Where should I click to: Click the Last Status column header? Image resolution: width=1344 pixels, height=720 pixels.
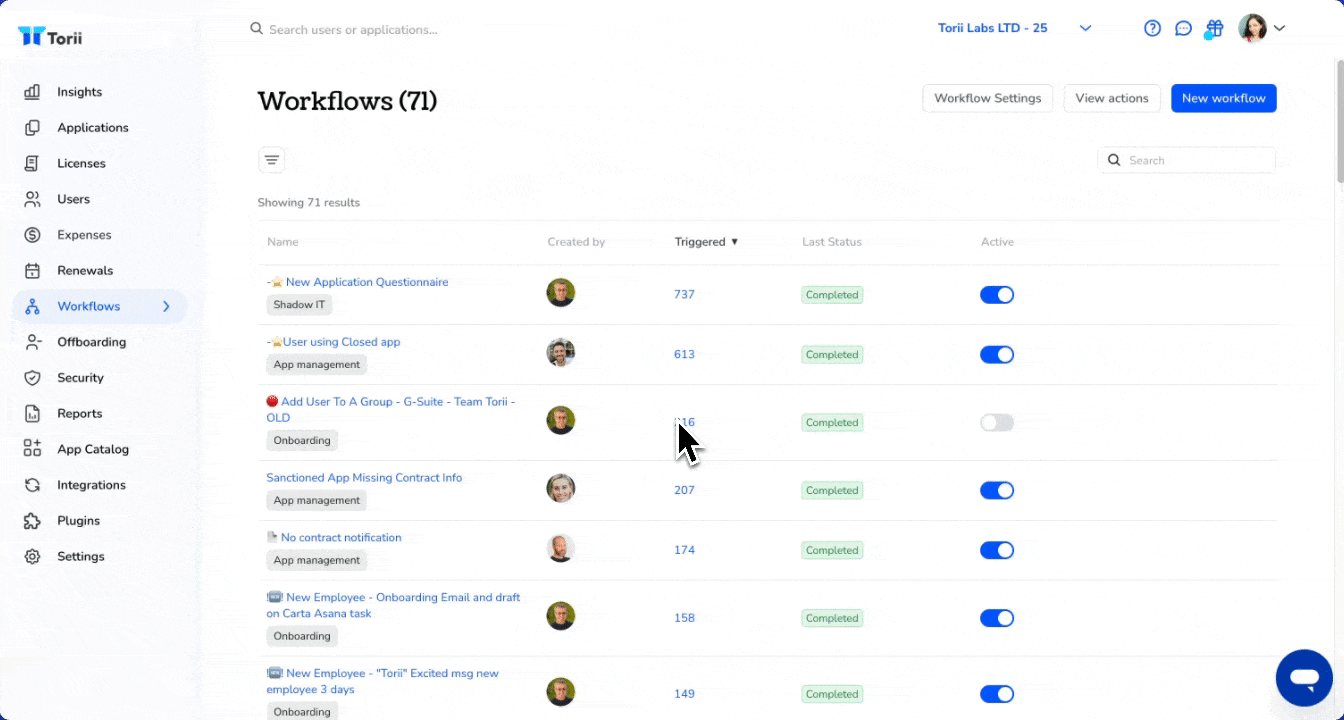click(832, 242)
